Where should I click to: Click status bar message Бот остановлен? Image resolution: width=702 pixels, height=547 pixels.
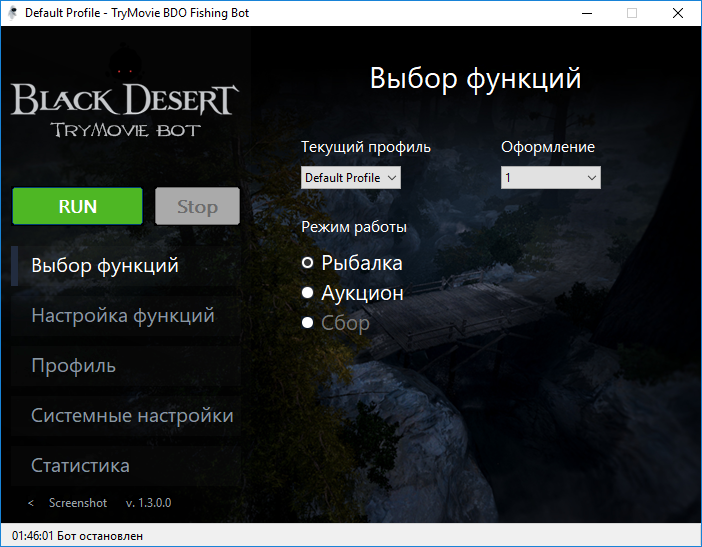(100, 536)
